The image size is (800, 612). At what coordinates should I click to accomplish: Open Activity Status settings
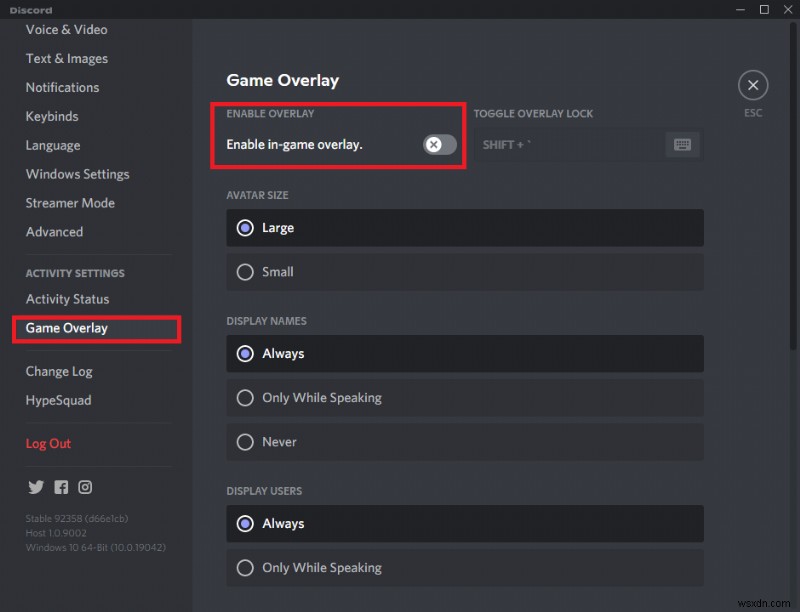(x=67, y=299)
